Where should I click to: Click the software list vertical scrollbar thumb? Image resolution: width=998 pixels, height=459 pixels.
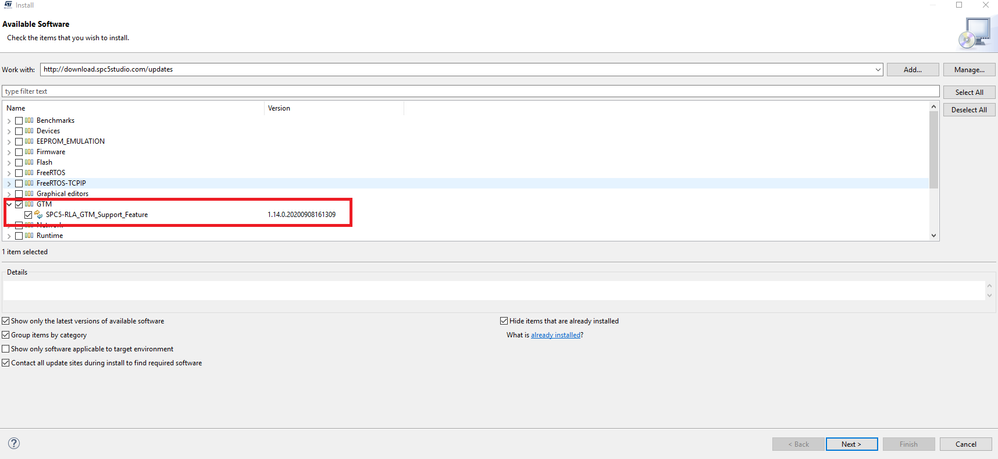tap(934, 150)
